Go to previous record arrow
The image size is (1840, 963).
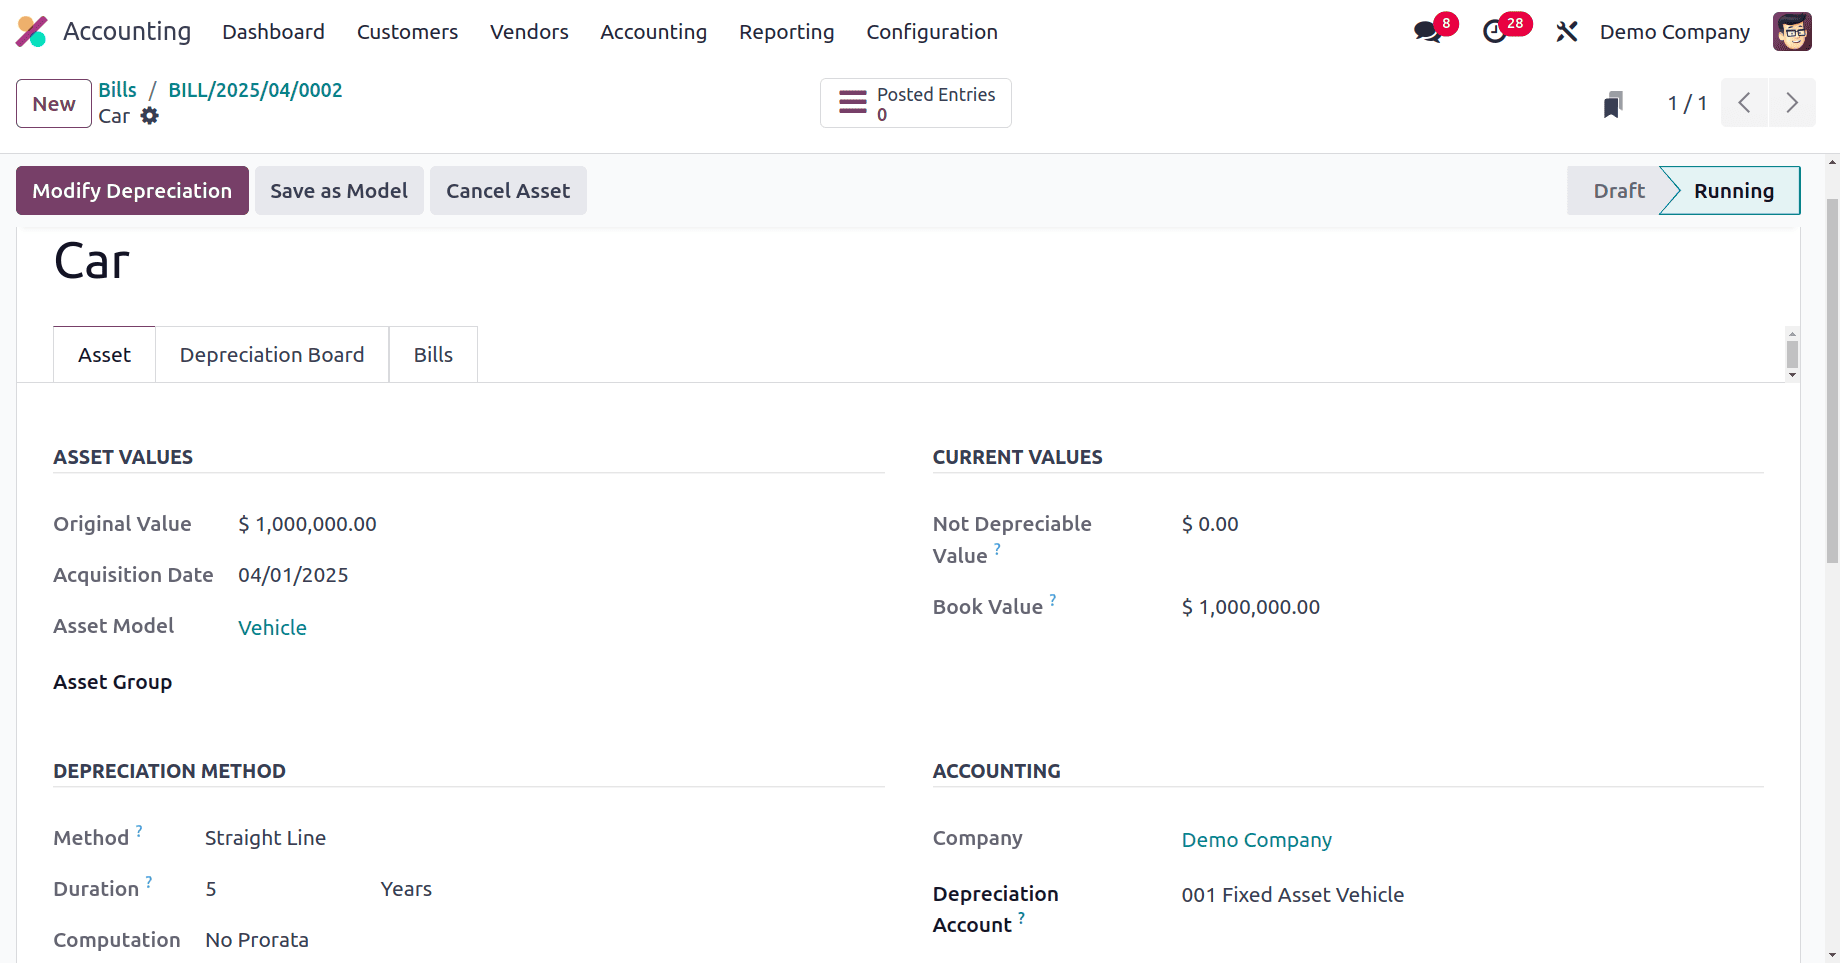(1744, 103)
